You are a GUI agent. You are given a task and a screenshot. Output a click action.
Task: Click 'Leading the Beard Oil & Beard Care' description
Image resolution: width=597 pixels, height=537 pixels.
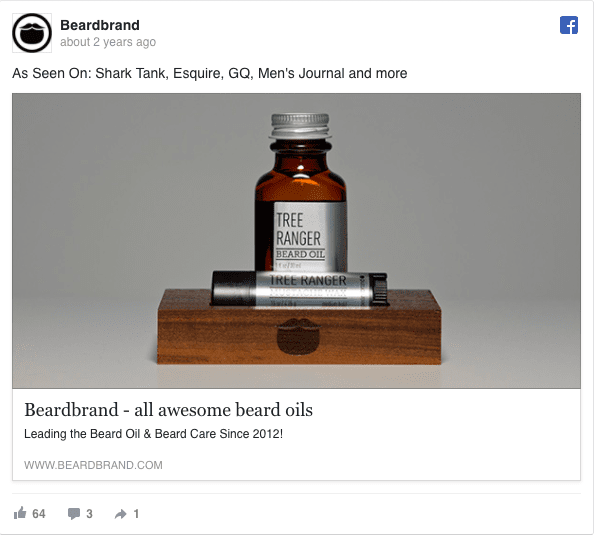(x=153, y=434)
